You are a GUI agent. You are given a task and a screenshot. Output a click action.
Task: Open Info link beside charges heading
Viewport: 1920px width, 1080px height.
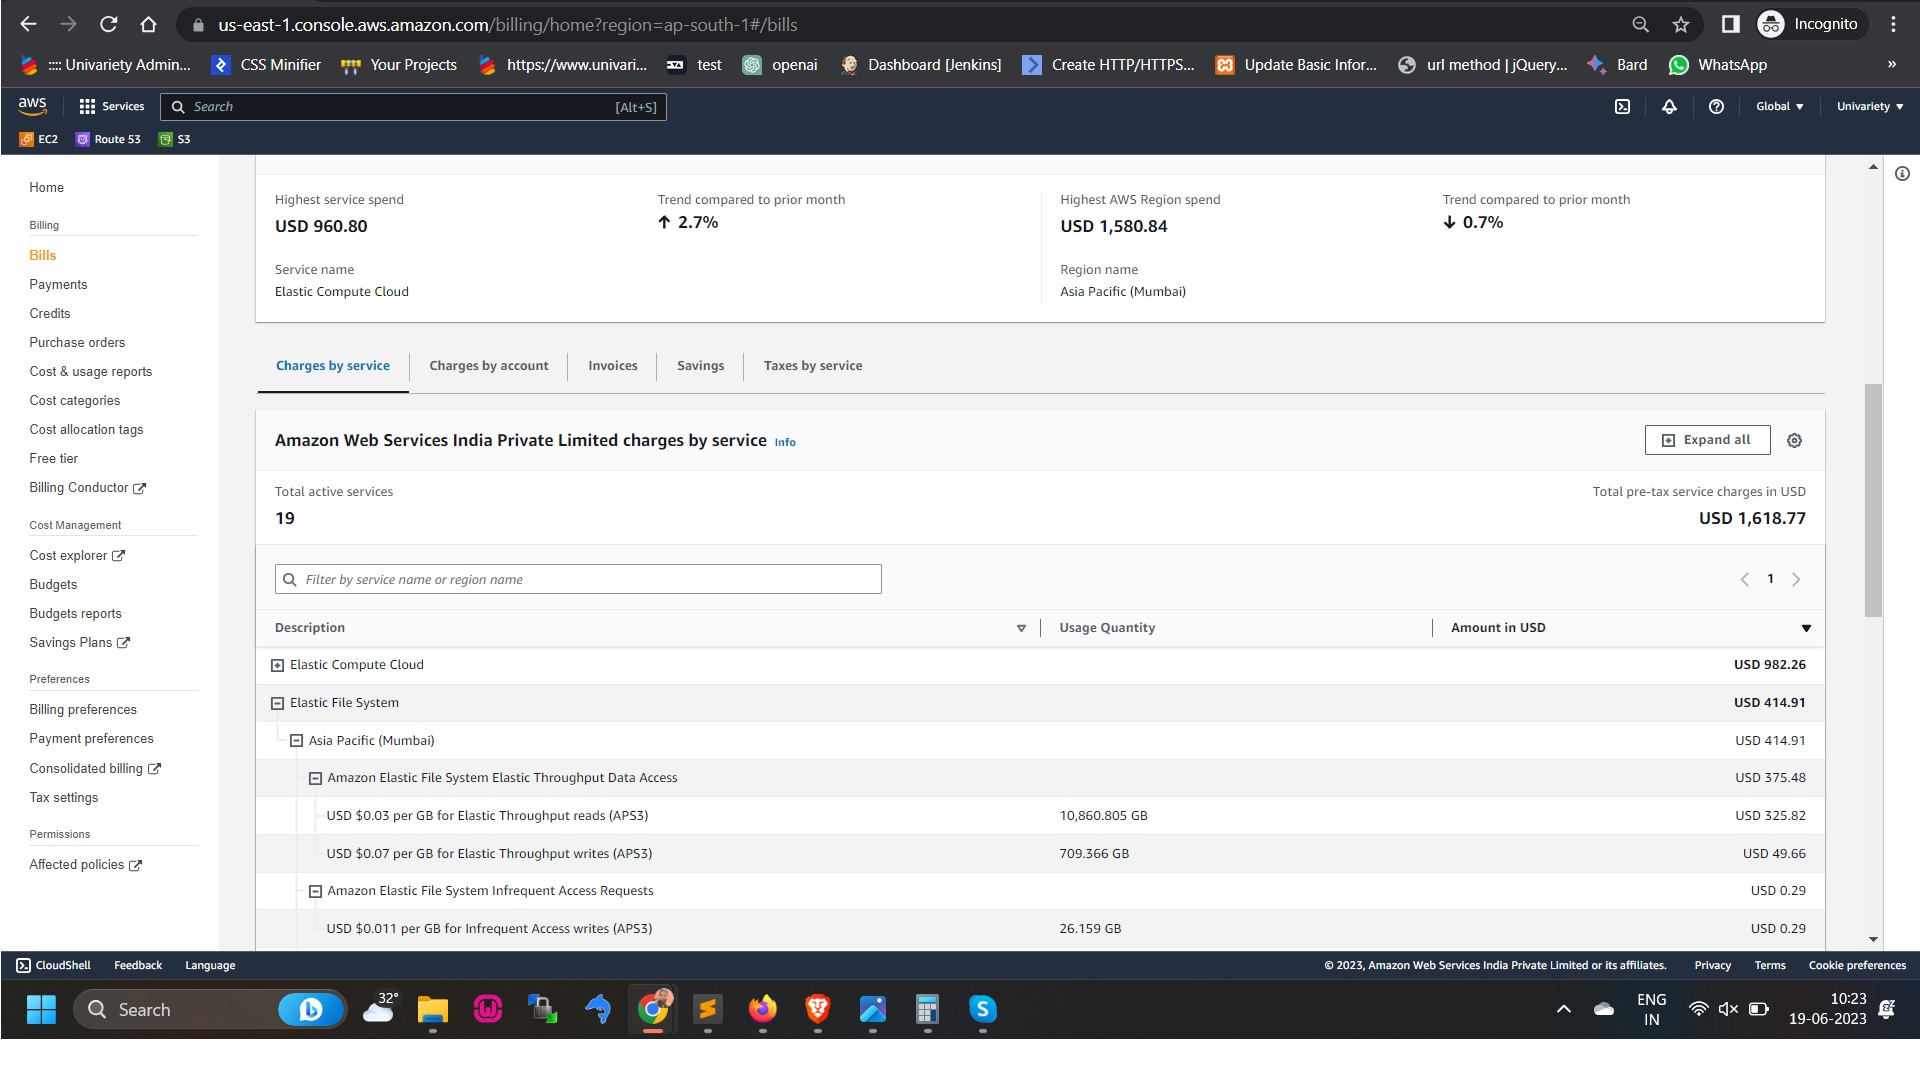(x=785, y=442)
